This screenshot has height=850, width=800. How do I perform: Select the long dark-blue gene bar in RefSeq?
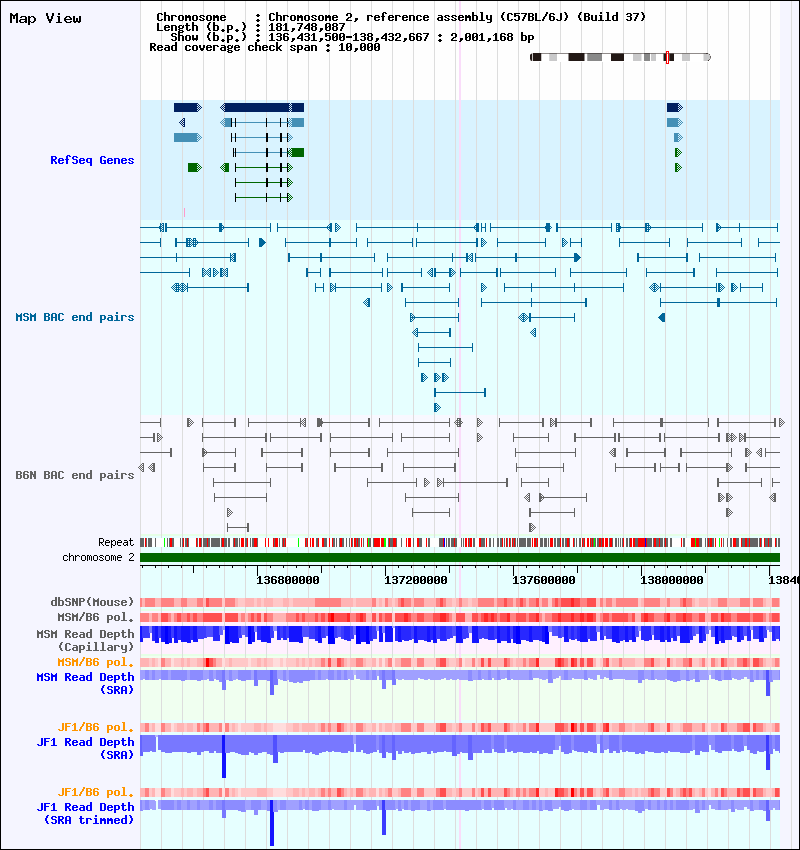tap(262, 107)
